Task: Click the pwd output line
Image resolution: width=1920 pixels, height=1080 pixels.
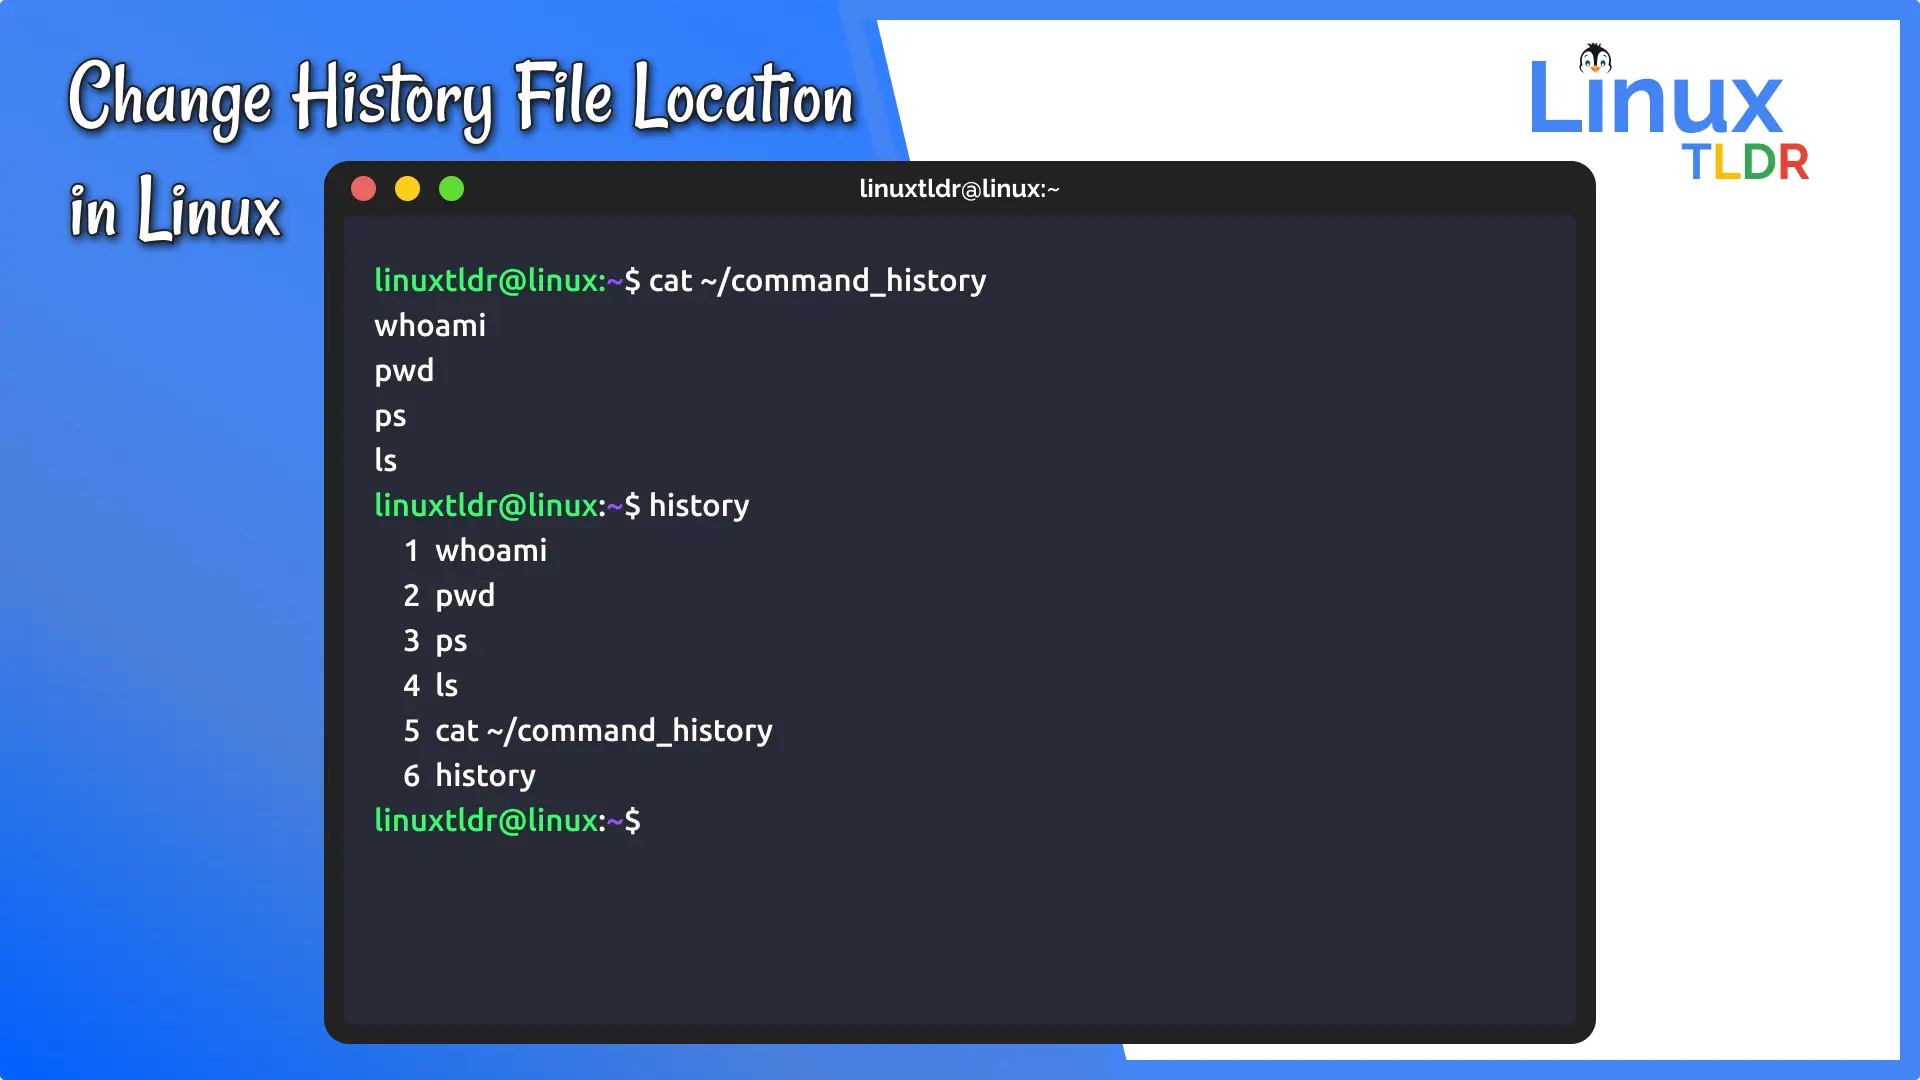Action: pos(404,370)
